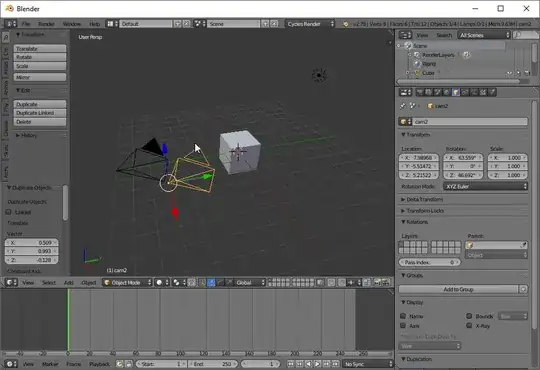This screenshot has height=370, width=540.
Task: Click the pin icon in Properties header
Action: click(x=403, y=106)
